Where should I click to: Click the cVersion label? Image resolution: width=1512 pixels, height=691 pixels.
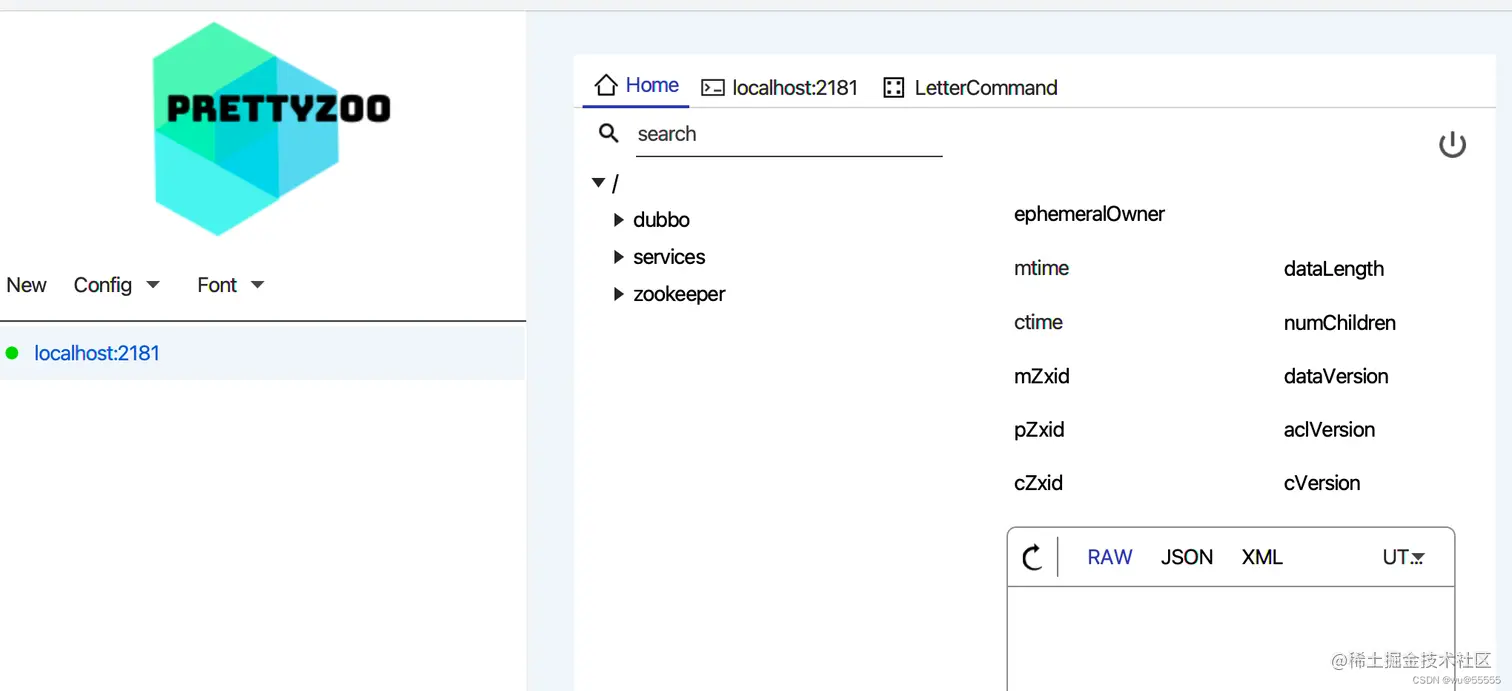tap(1322, 483)
